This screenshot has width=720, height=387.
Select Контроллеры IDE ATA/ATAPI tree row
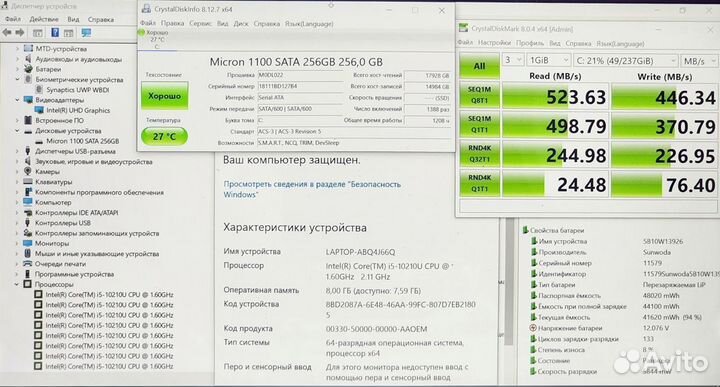pos(77,213)
